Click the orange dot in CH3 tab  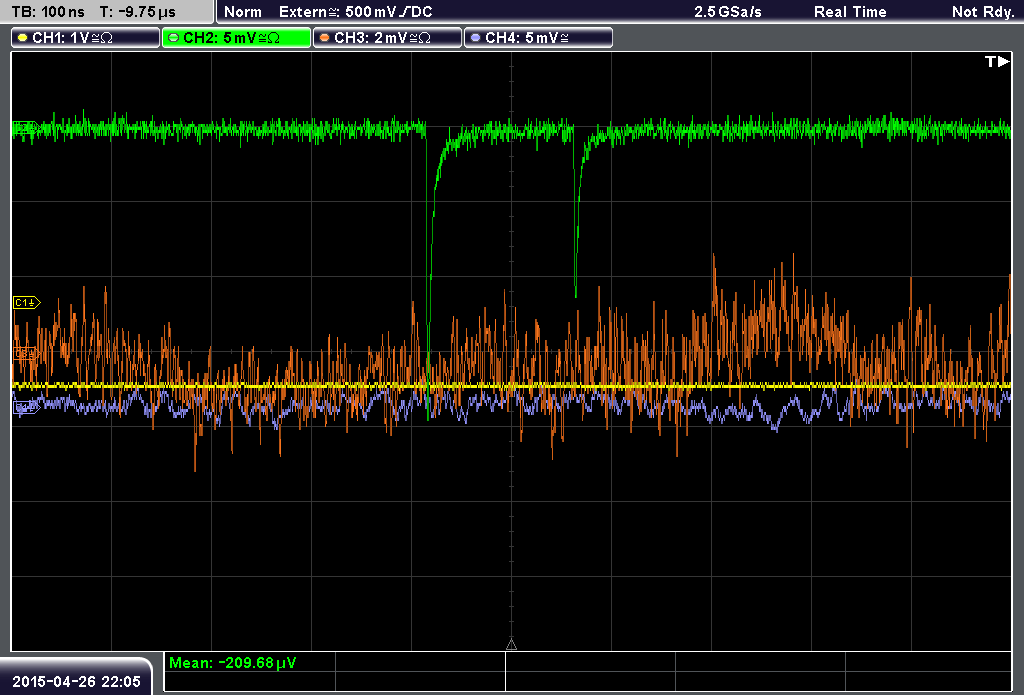pos(325,38)
